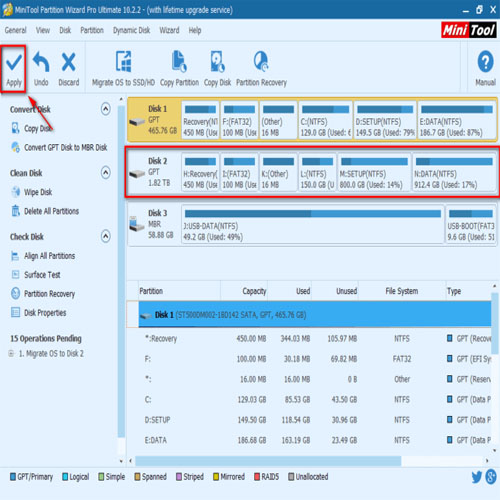This screenshot has width=500, height=500.
Task: Collapse the Convert Disk section
Action: pos(106,109)
